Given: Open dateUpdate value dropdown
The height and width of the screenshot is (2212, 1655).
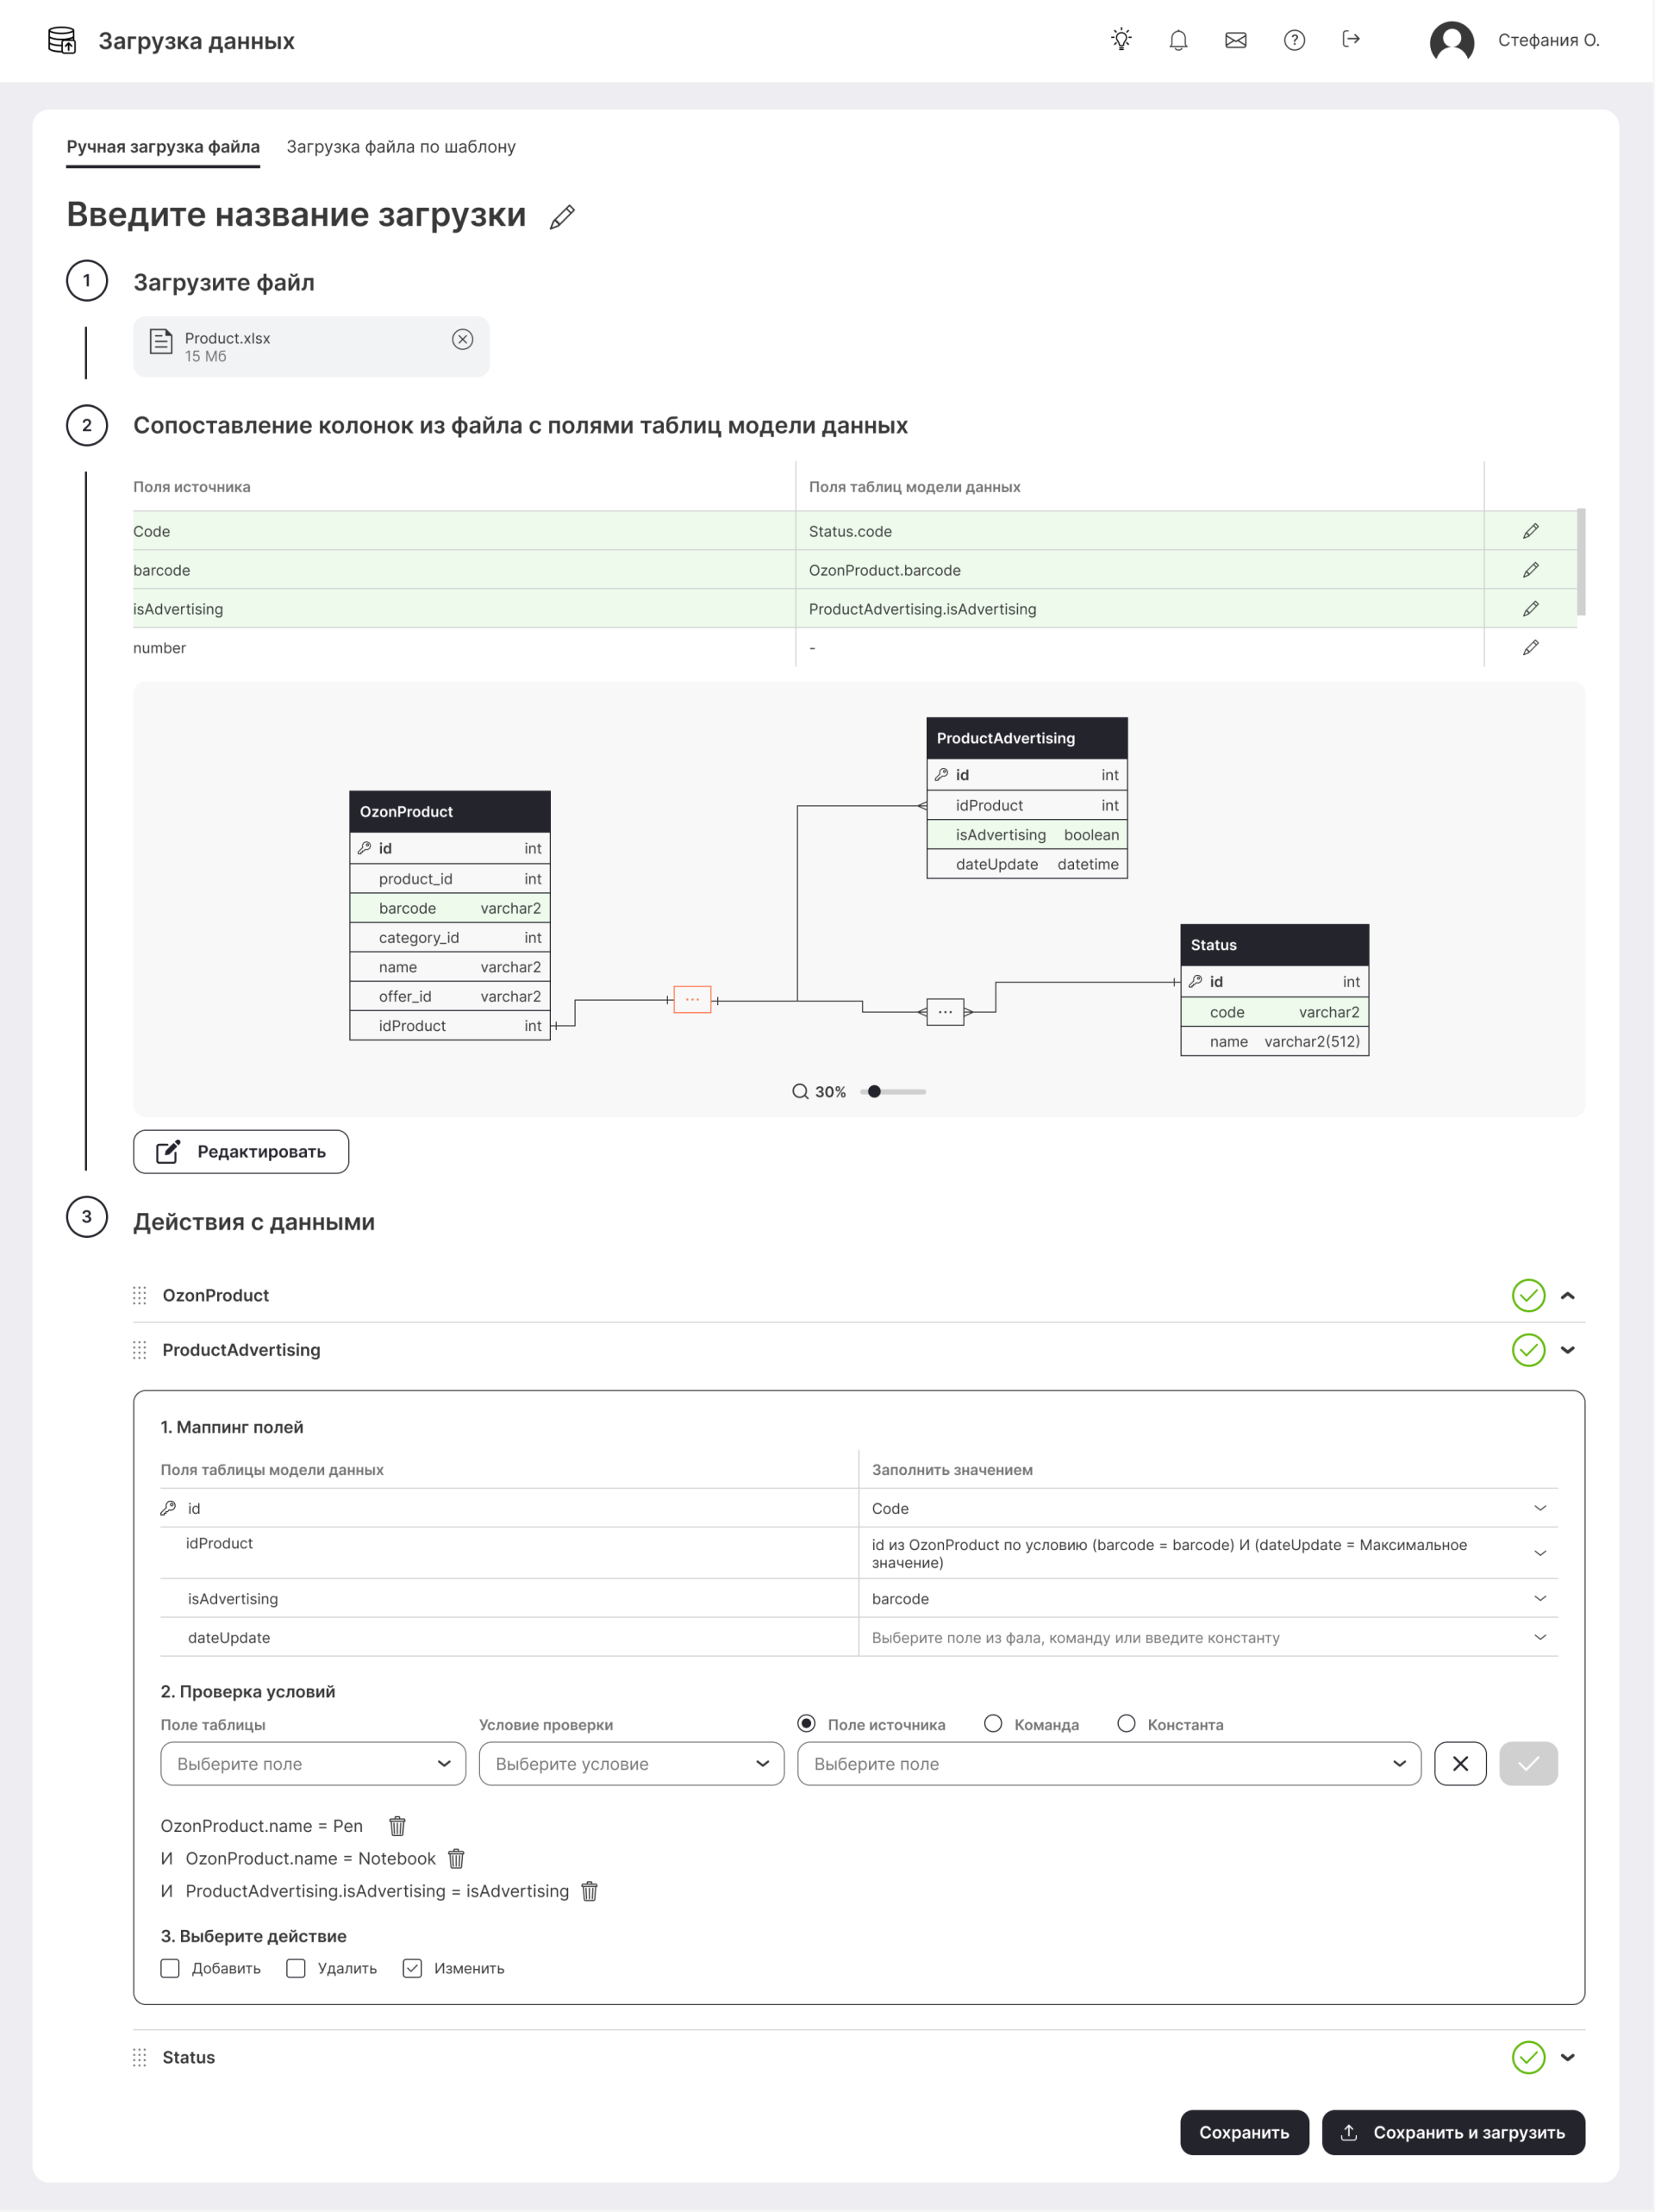Looking at the screenshot, I should click(x=1539, y=1637).
